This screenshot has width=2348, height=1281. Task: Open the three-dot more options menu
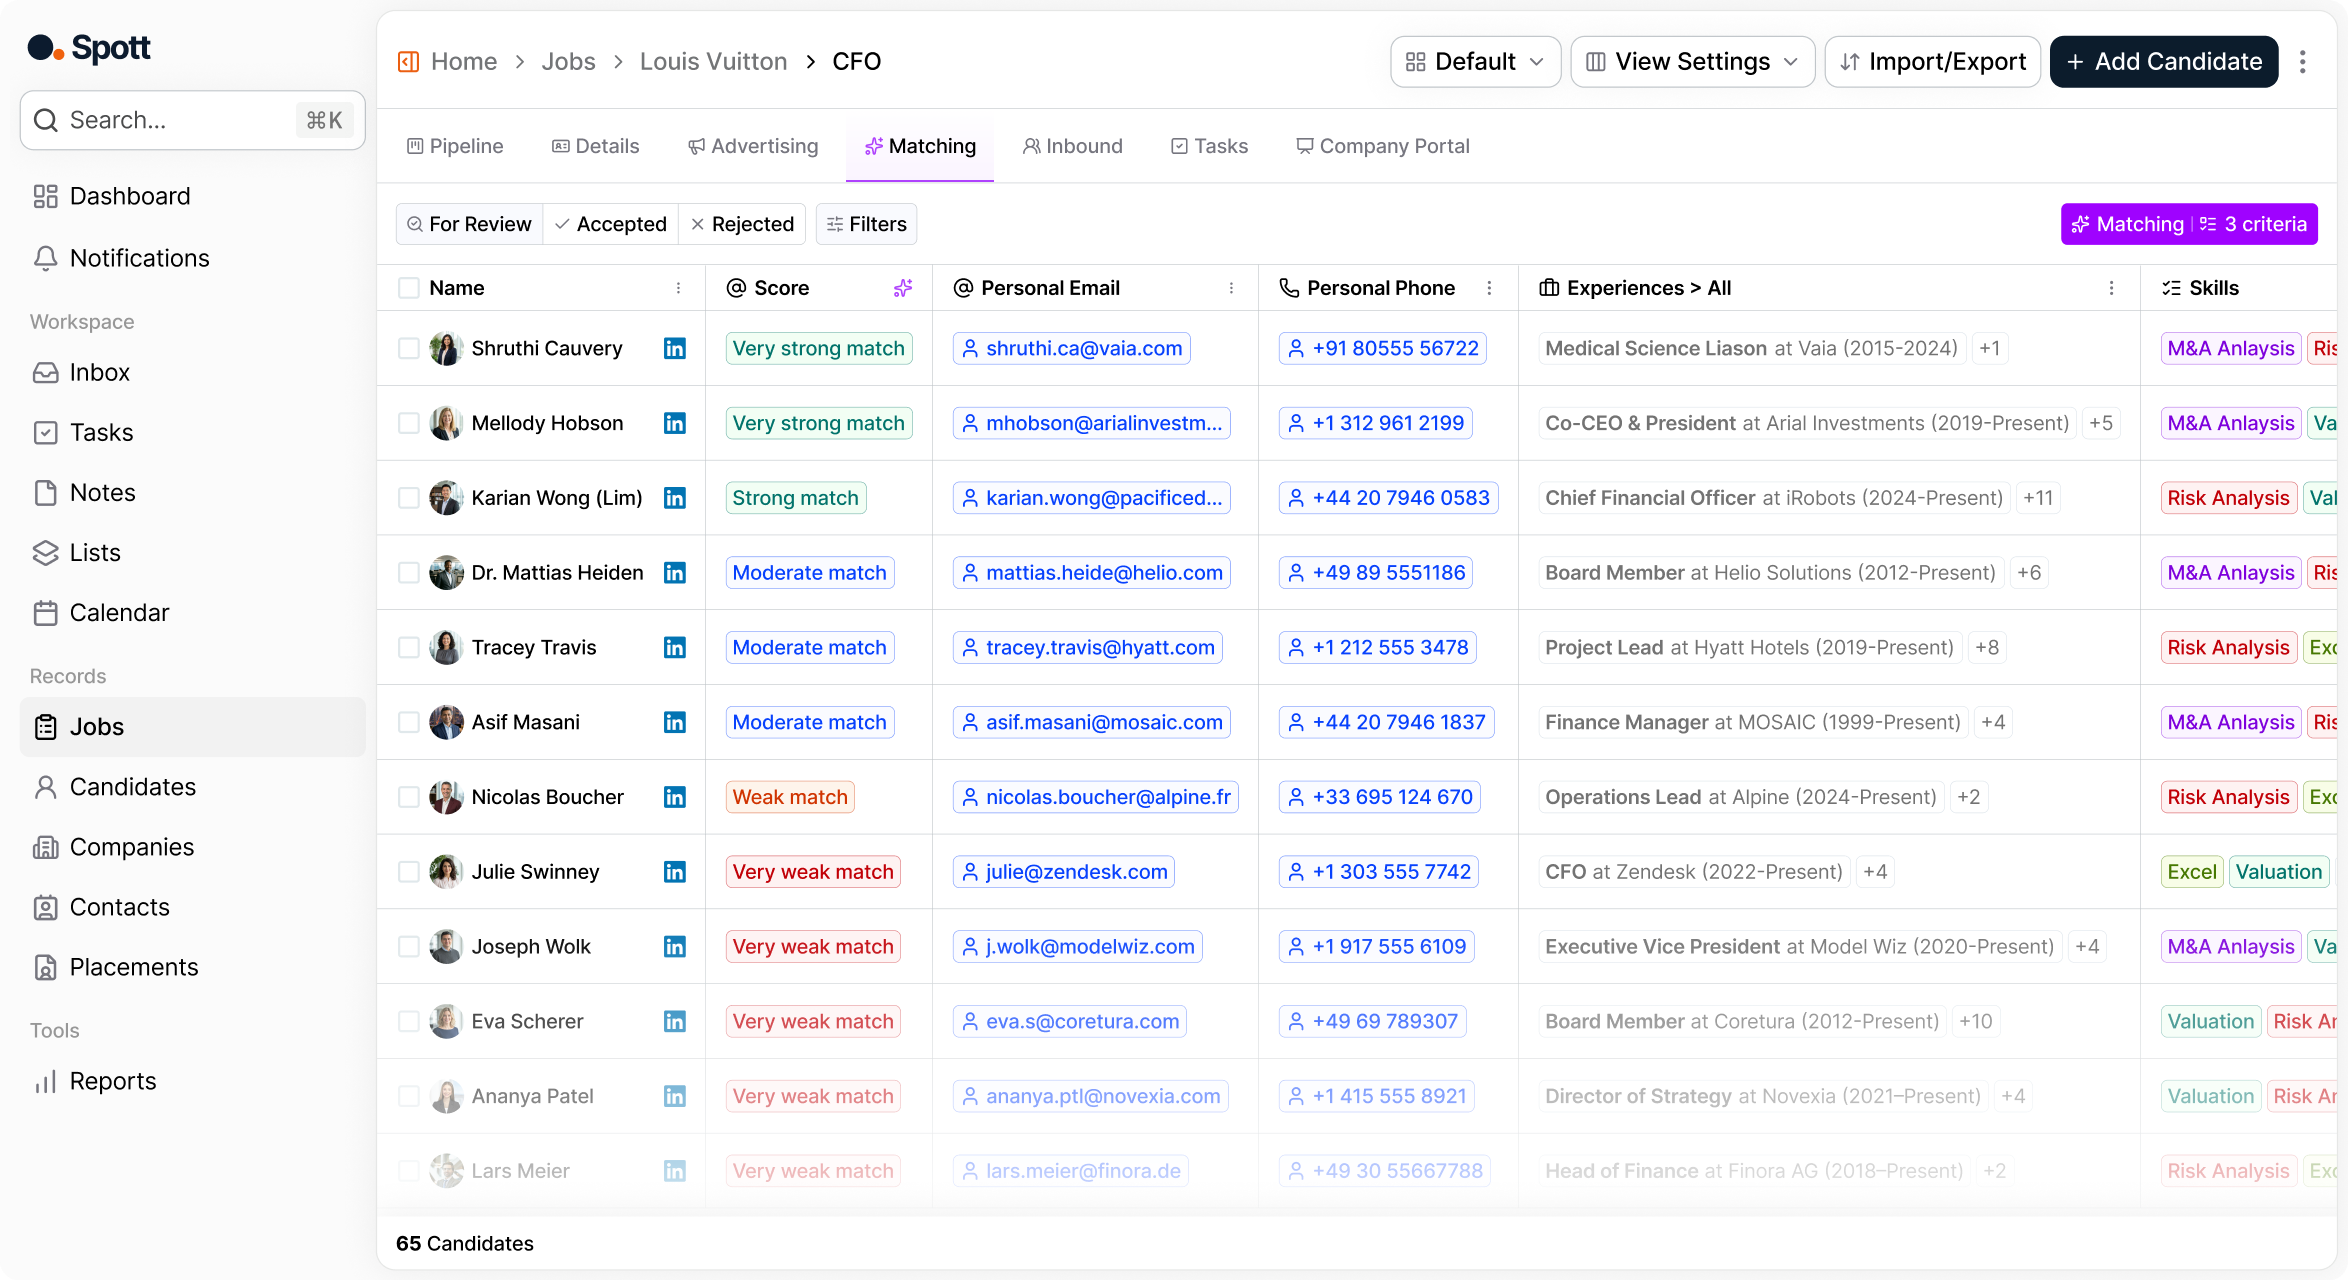click(2303, 62)
